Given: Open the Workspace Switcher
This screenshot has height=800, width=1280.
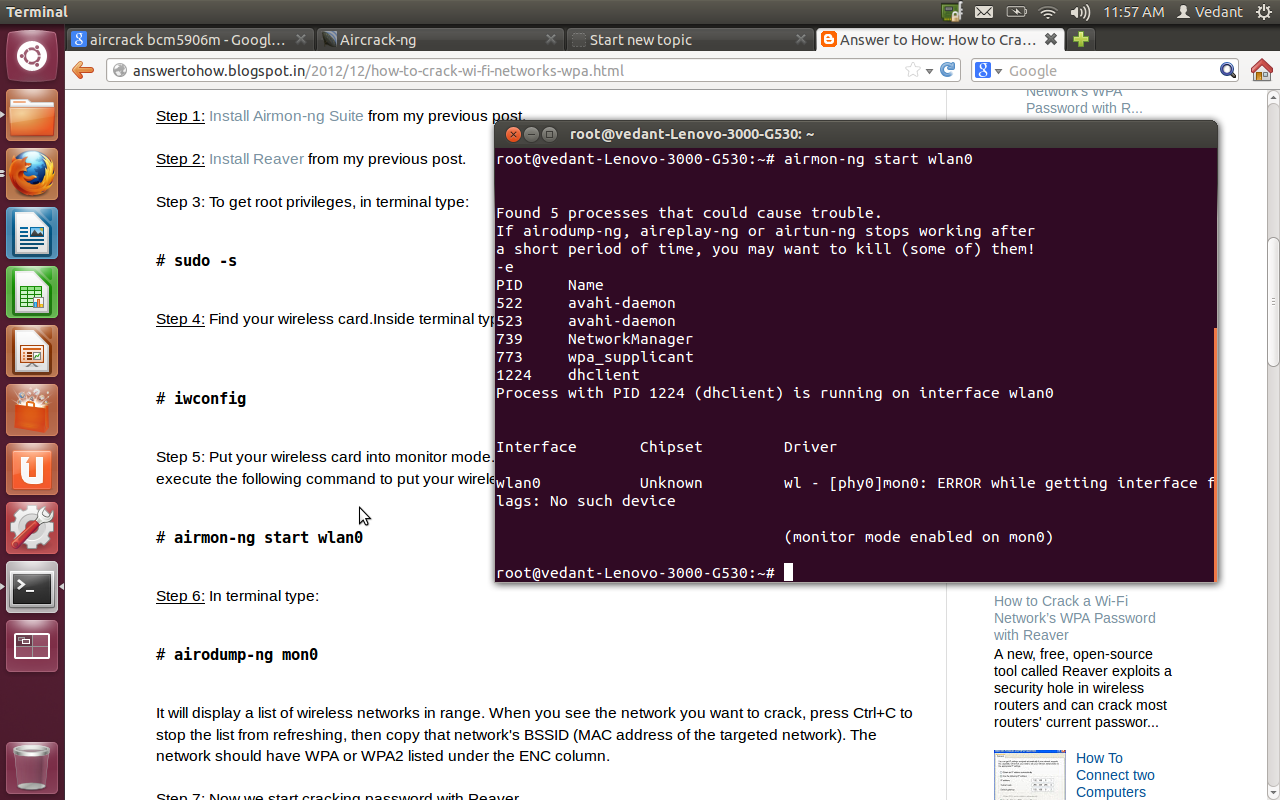Looking at the screenshot, I should pos(32,645).
